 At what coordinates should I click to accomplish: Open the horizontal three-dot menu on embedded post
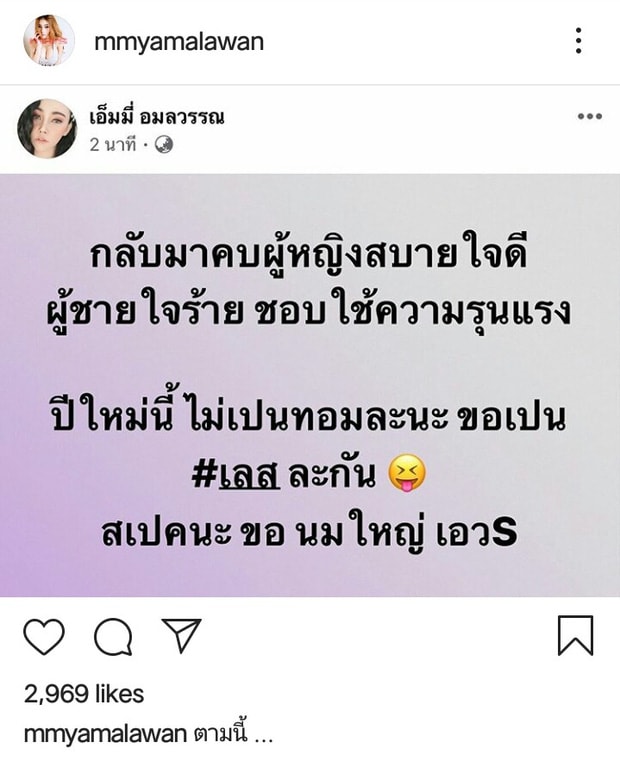pyautogui.click(x=590, y=116)
